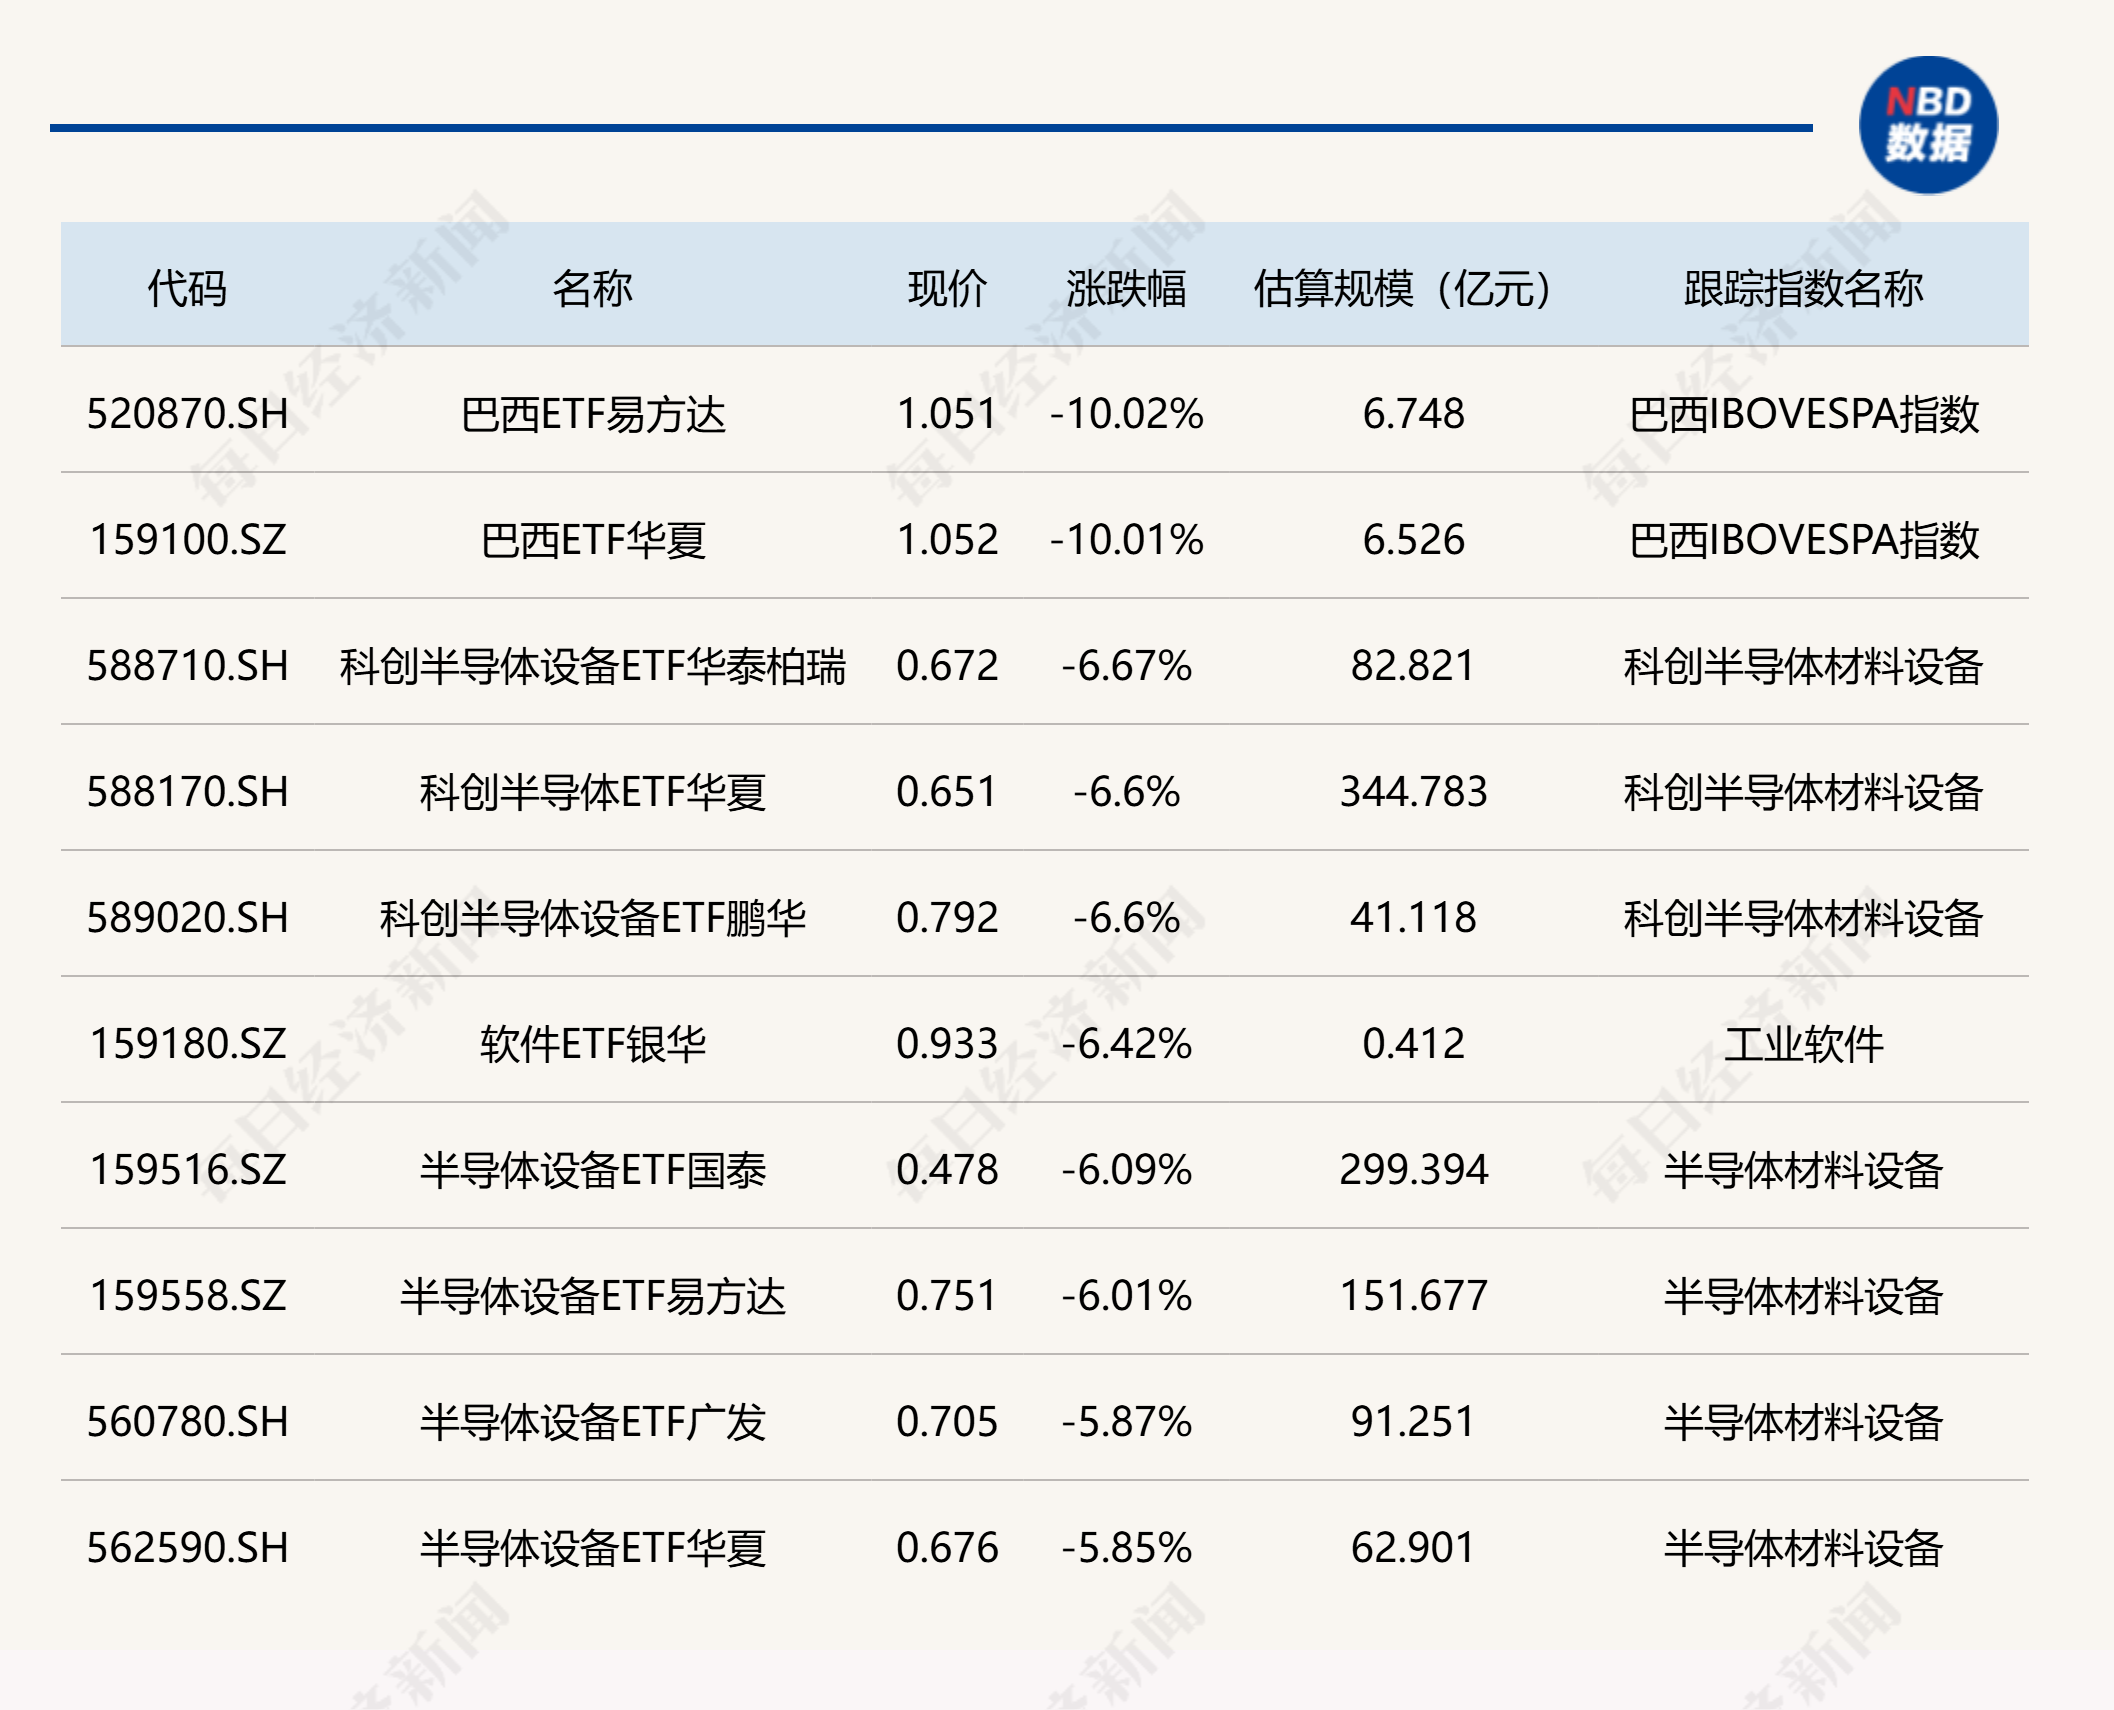Viewport: 2114px width, 1710px height.
Task: Select code 589020.SH
Action: (x=187, y=918)
